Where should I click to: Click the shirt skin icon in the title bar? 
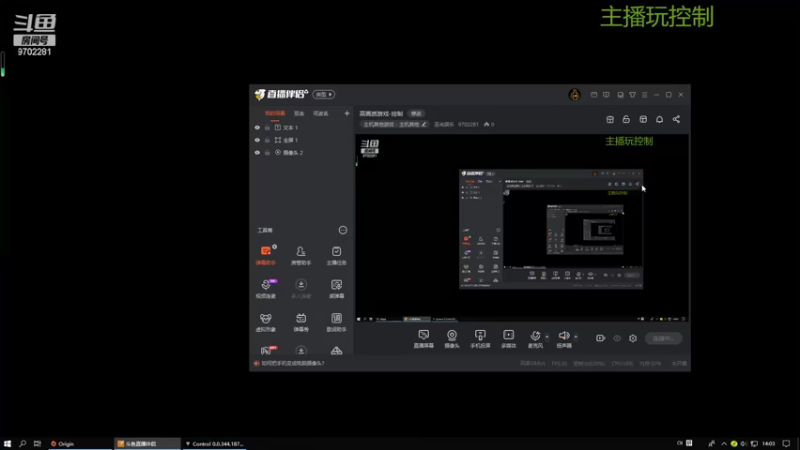click(x=632, y=95)
